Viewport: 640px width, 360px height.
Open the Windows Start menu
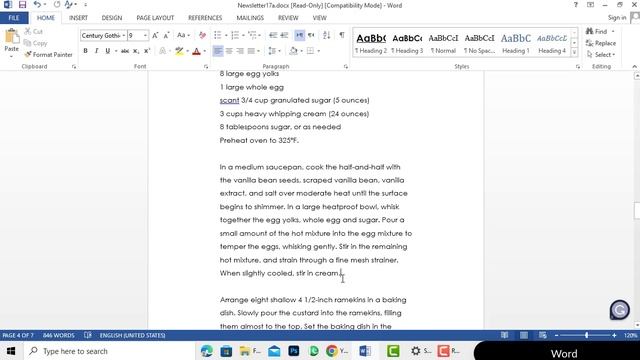[x=11, y=351]
